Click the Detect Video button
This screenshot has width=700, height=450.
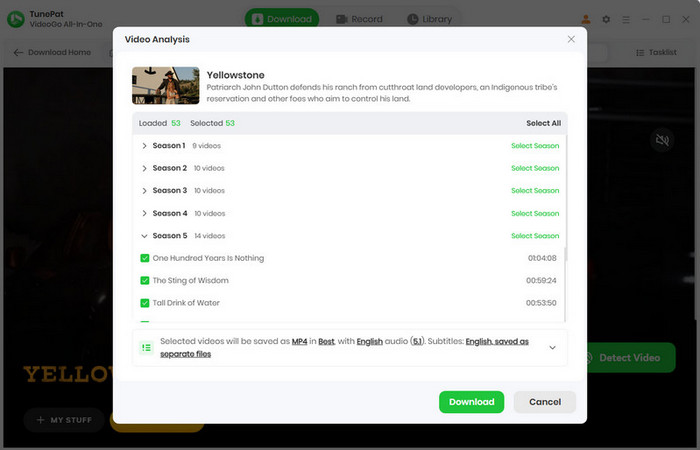tap(630, 358)
